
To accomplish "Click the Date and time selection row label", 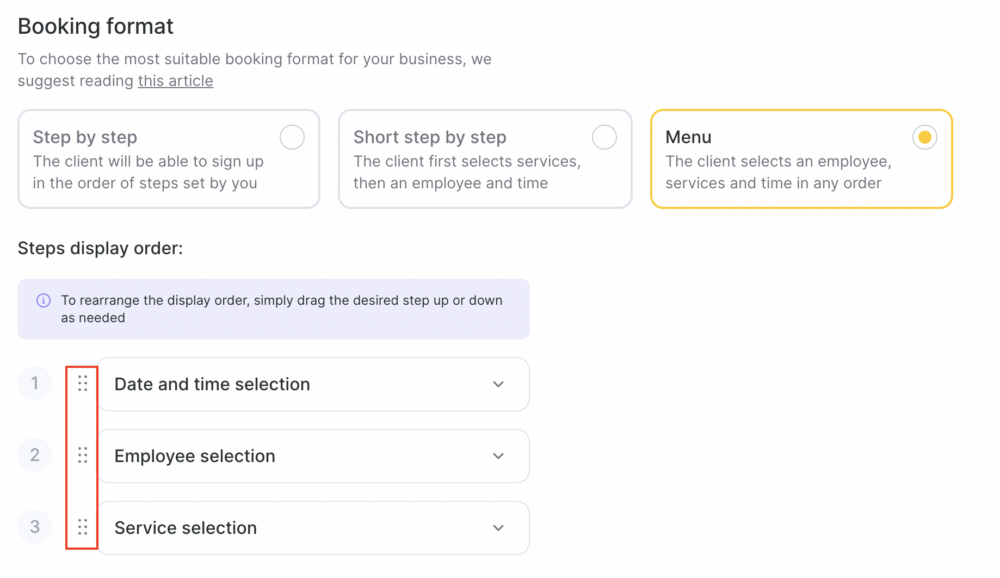I will point(212,384).
